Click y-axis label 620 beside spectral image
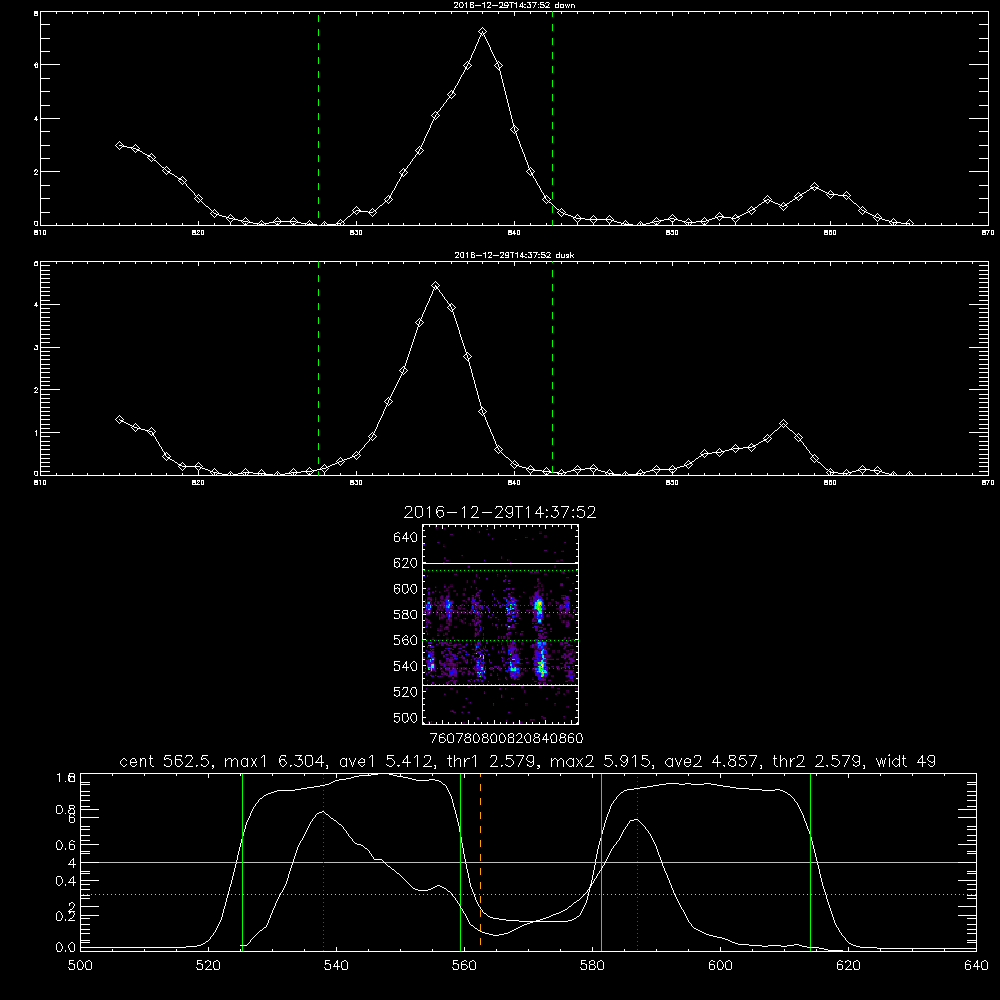The width and height of the screenshot is (1000, 1000). [406, 563]
